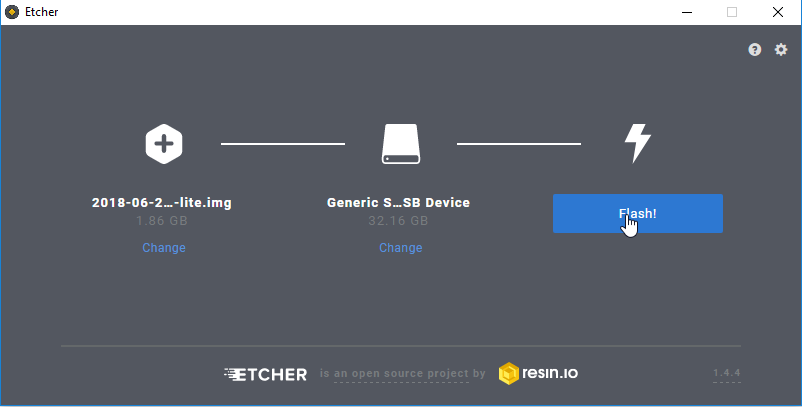
Task: Click the resin.io cube logo
Action: pyautogui.click(x=508, y=373)
